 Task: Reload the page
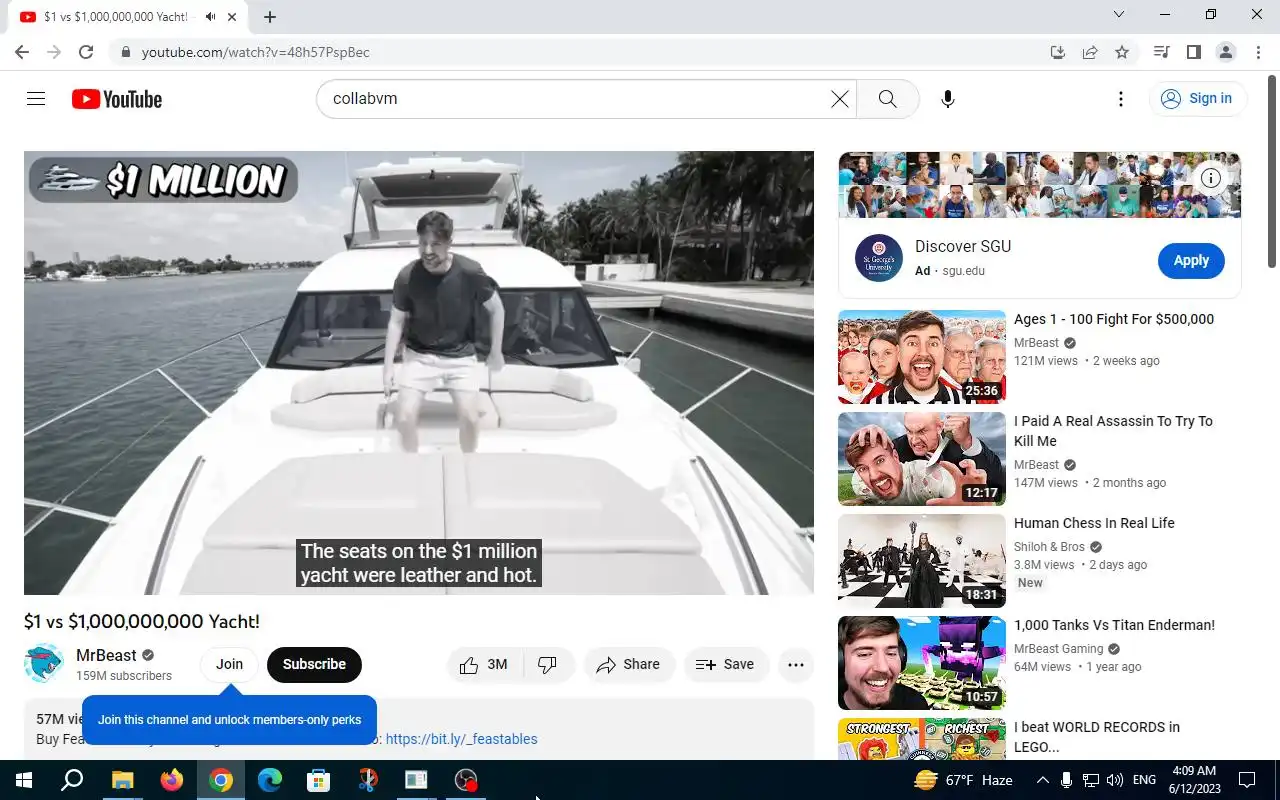(x=86, y=52)
